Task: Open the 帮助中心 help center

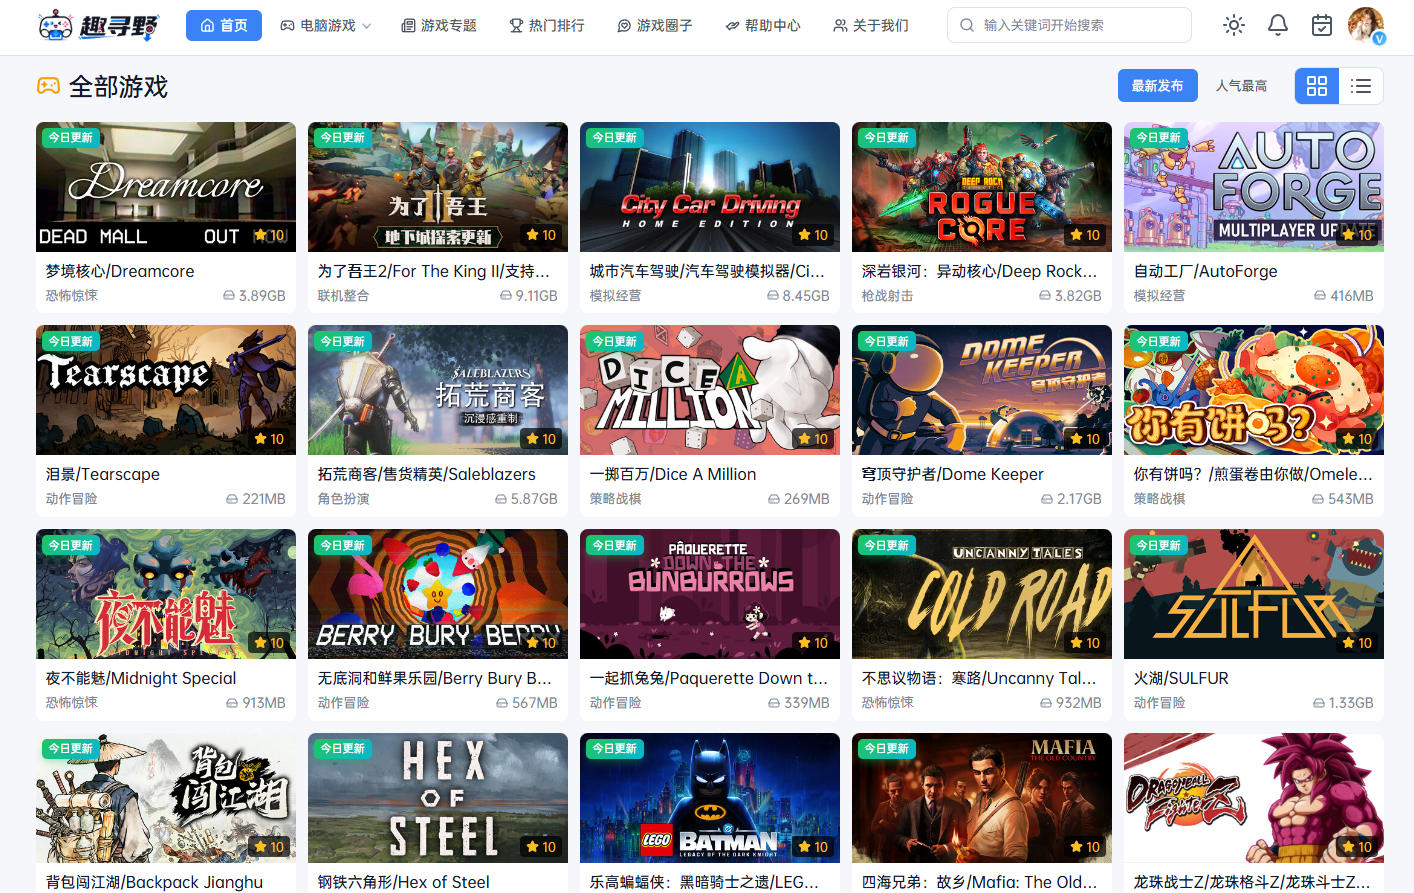Action: (763, 25)
